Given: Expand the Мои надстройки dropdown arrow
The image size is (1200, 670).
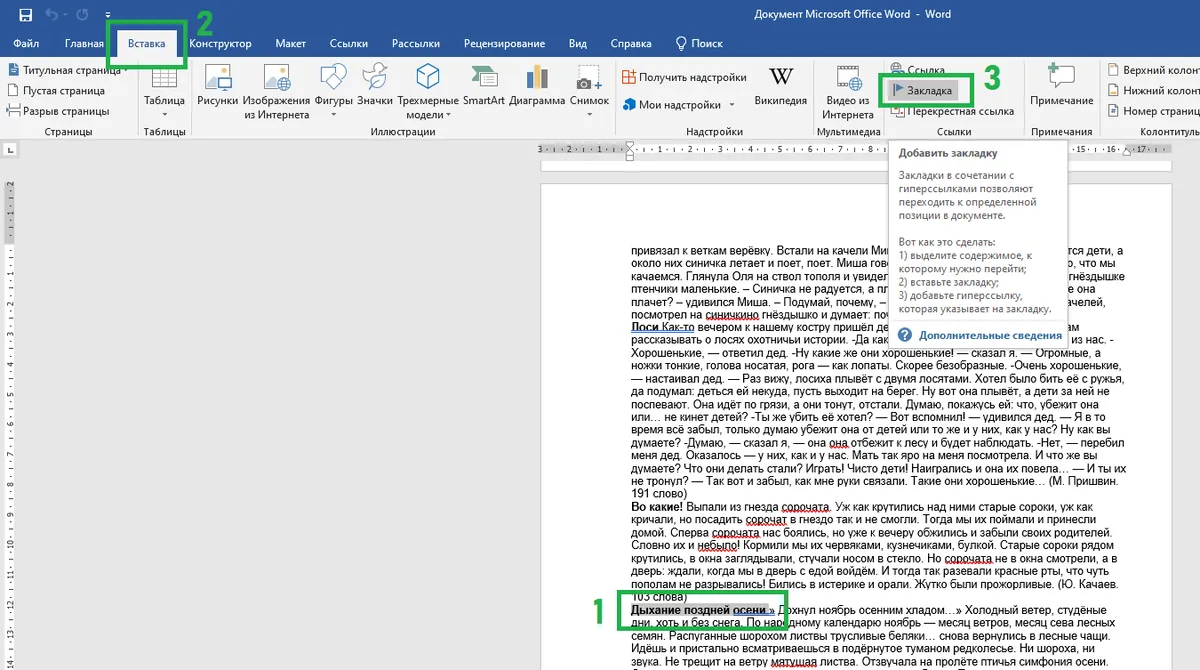Looking at the screenshot, I should tap(732, 105).
